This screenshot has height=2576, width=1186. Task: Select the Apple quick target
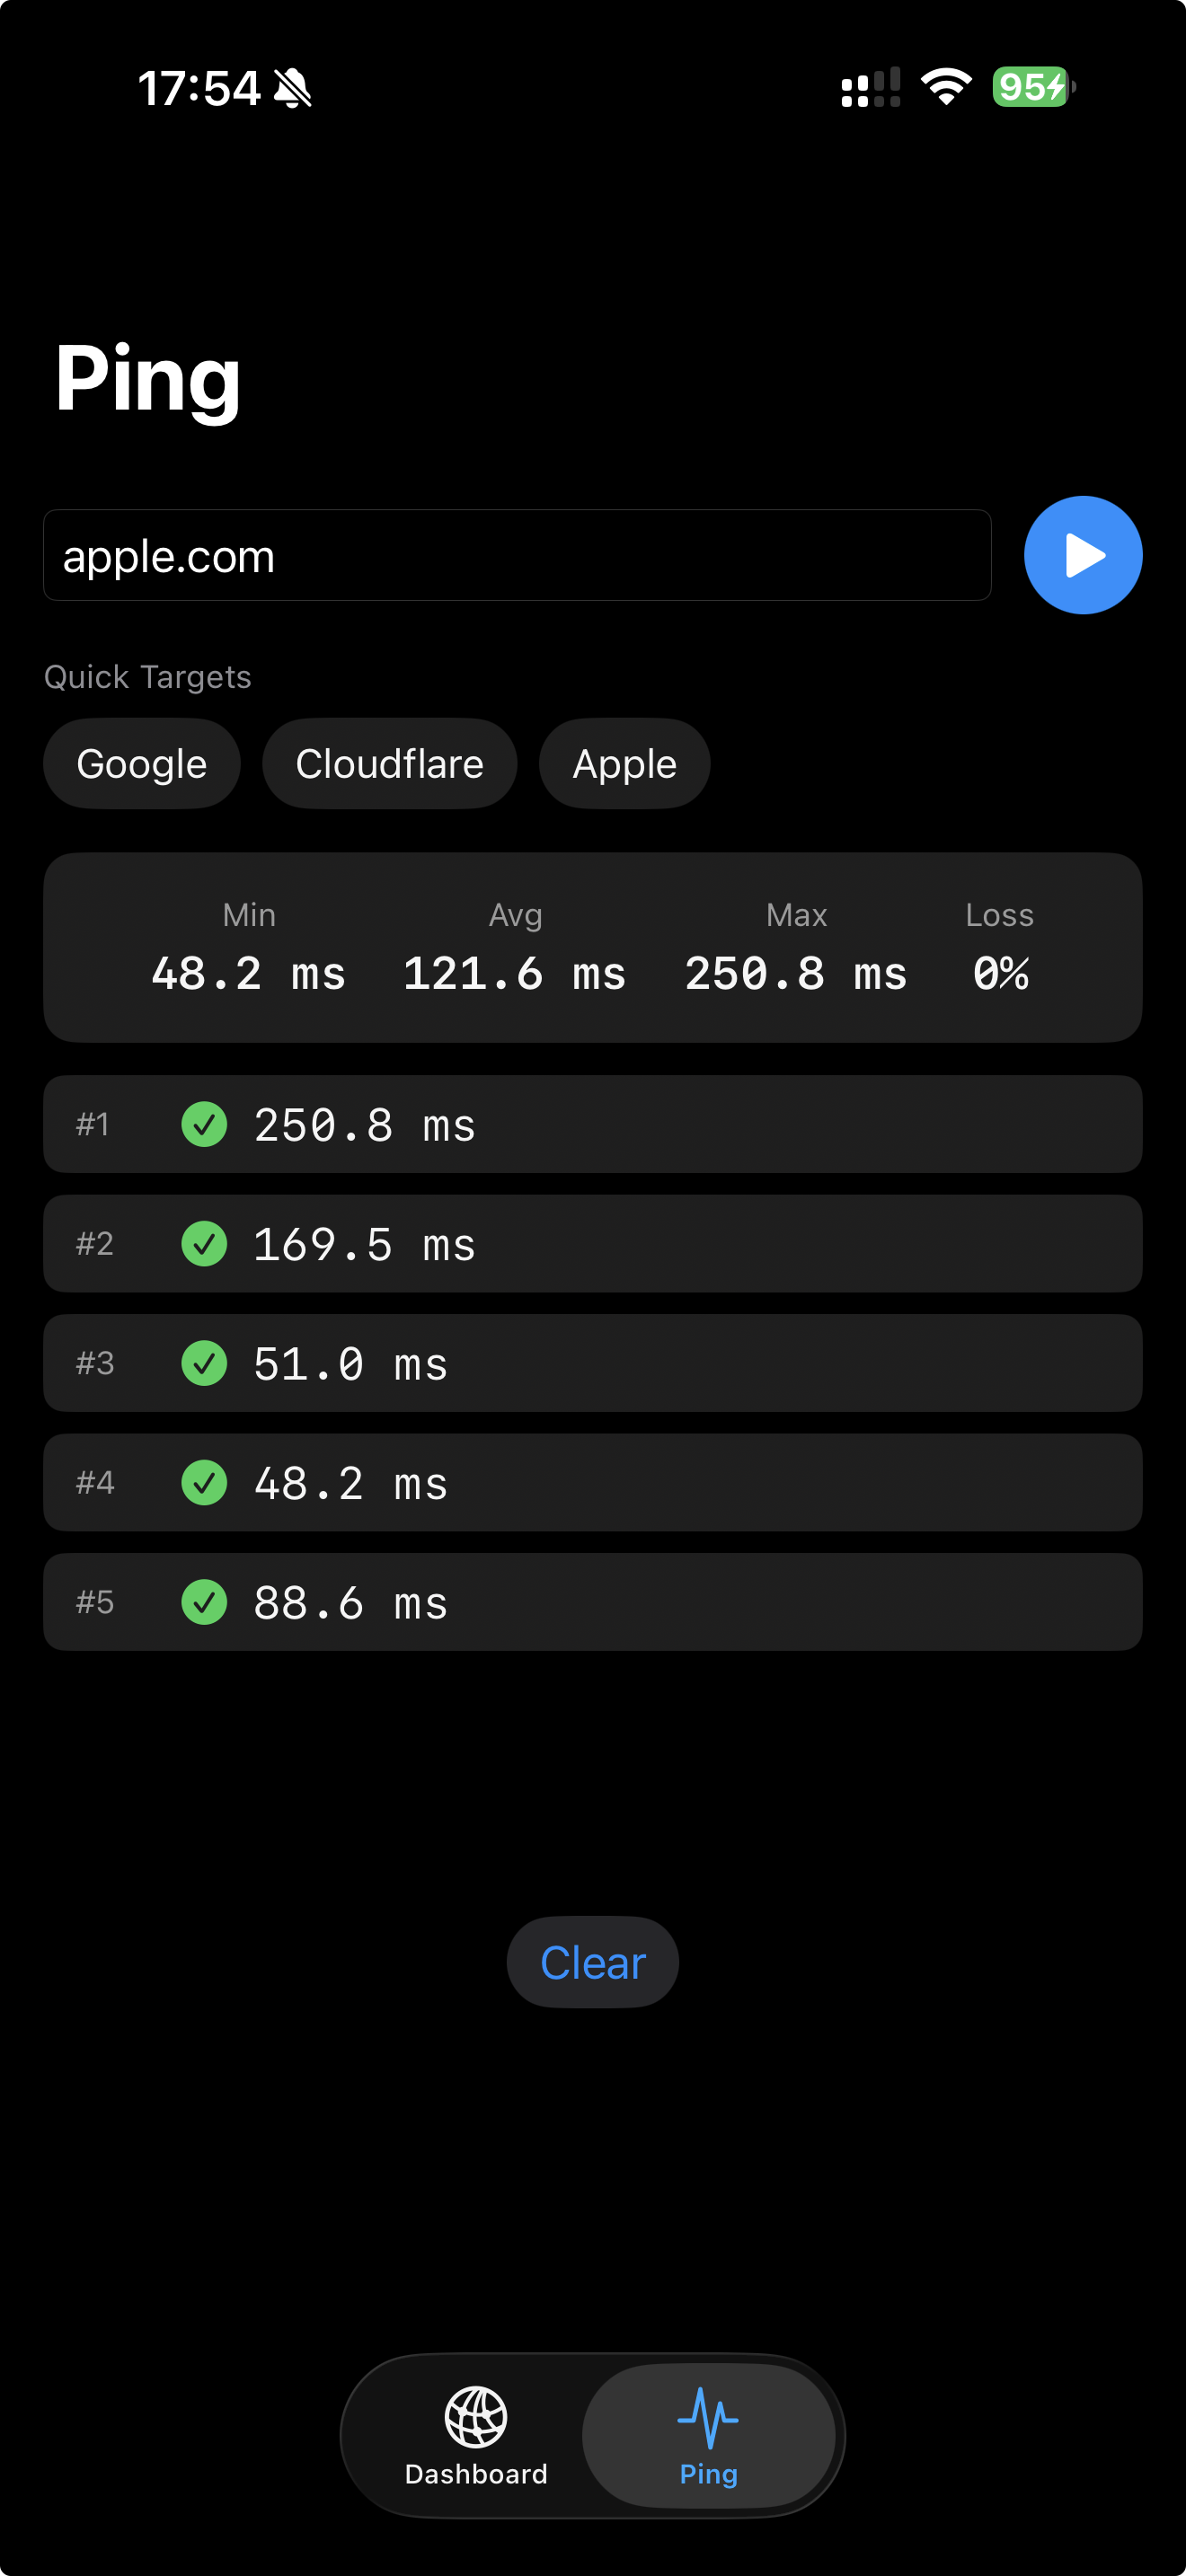(x=624, y=763)
